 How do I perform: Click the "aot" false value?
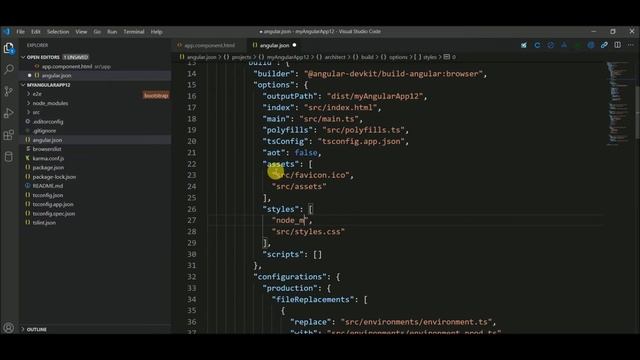(x=306, y=153)
